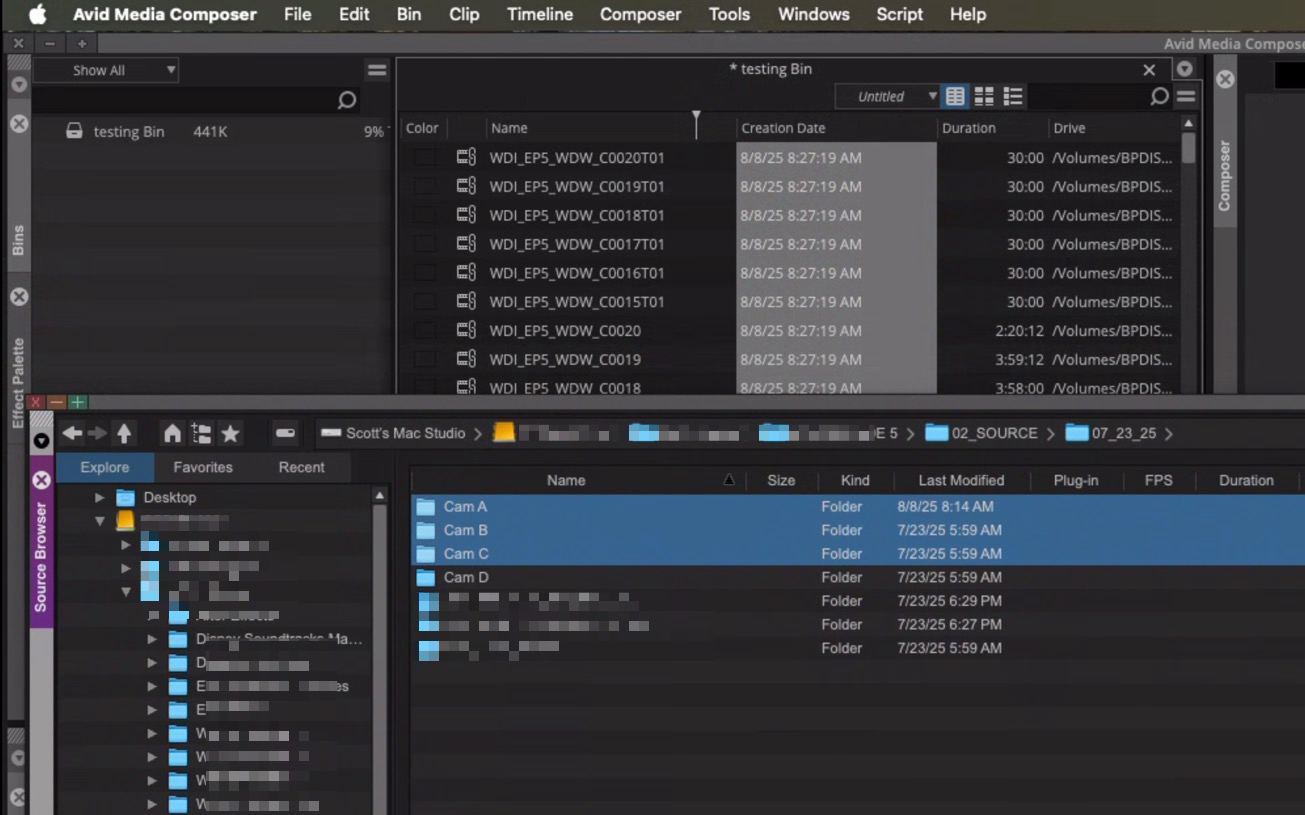Open the bin tab options arrow

[1185, 69]
